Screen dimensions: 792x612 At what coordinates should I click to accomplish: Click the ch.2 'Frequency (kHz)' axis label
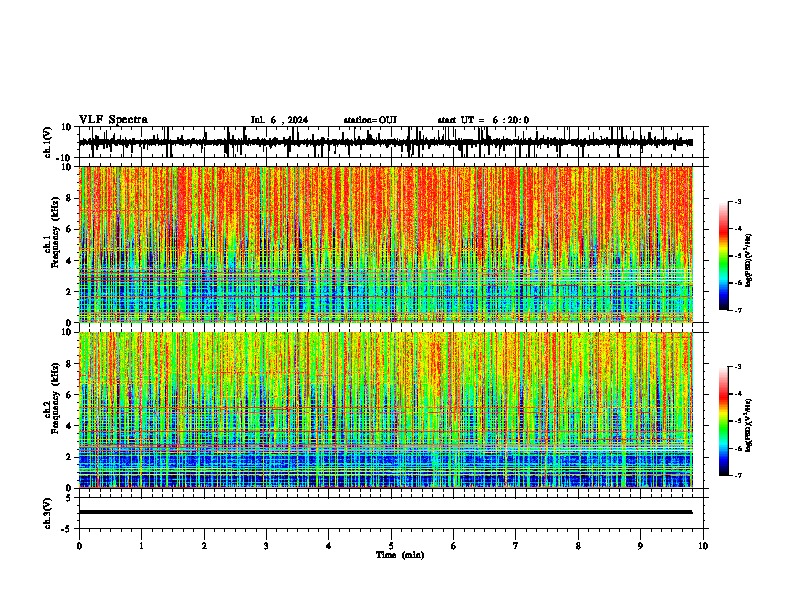pyautogui.click(x=56, y=398)
